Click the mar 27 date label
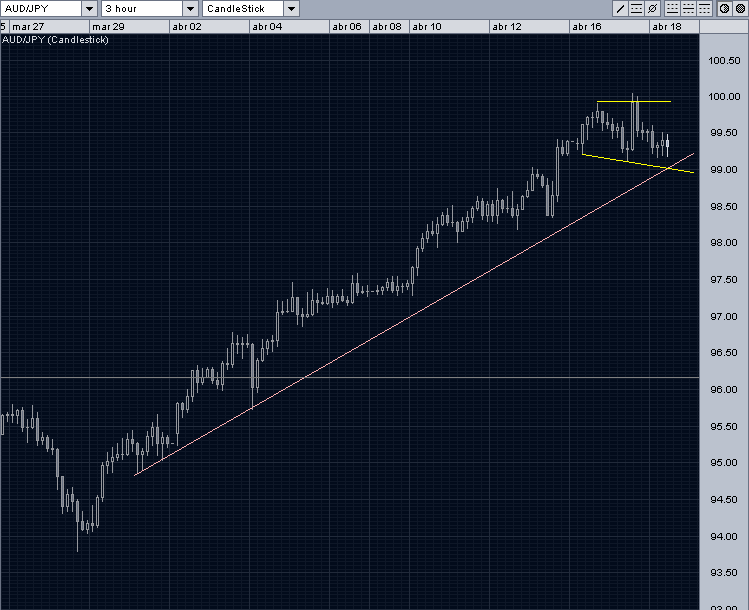This screenshot has height=610, width=749. click(x=28, y=27)
